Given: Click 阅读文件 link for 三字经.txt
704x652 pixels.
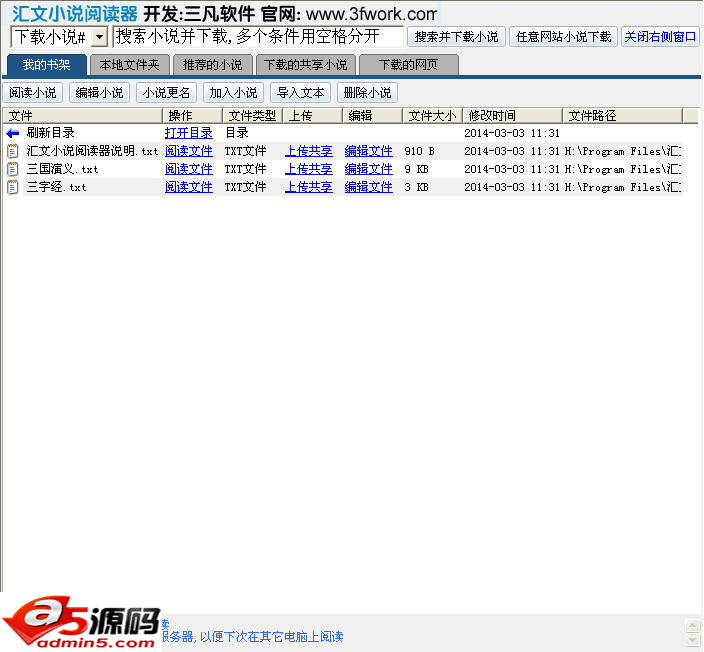Looking at the screenshot, I should point(189,187).
